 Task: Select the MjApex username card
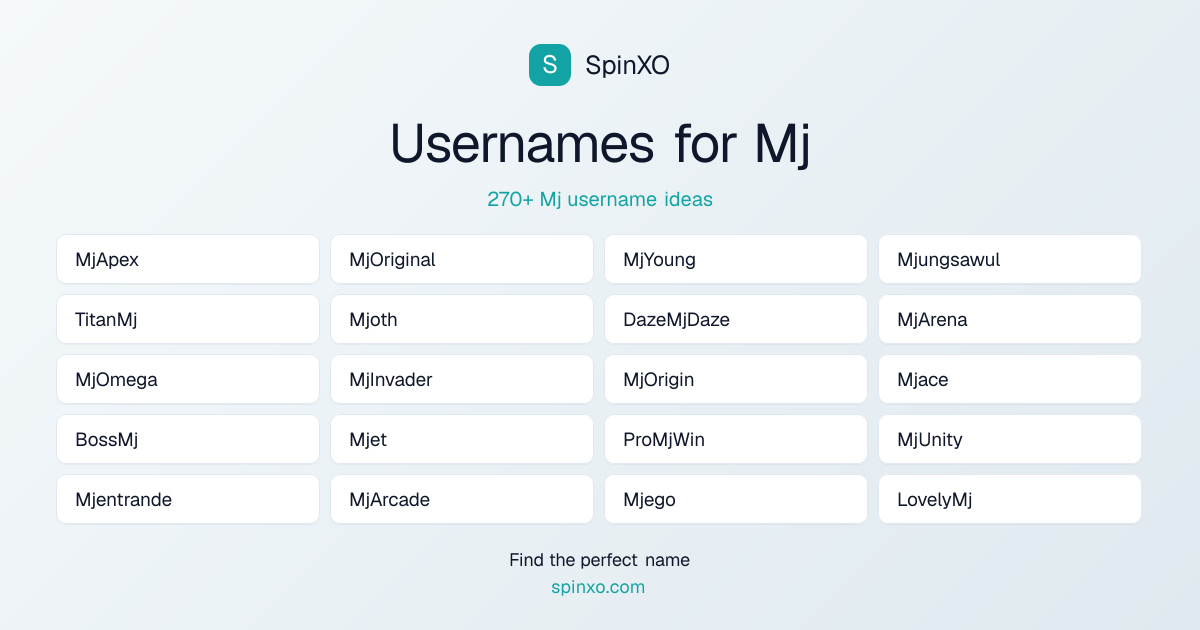click(188, 259)
